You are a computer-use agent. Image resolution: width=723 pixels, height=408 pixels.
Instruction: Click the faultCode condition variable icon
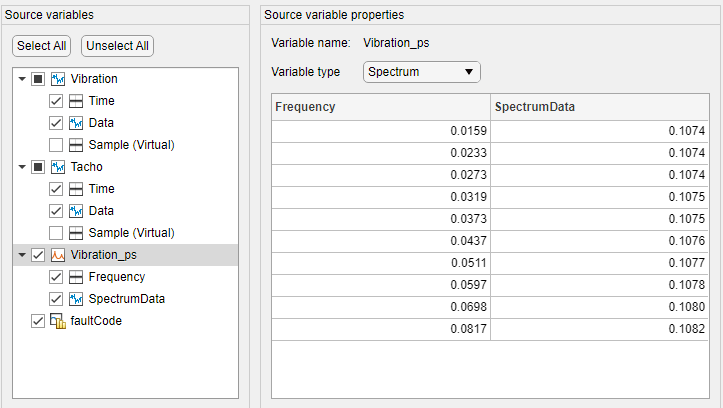(58, 321)
